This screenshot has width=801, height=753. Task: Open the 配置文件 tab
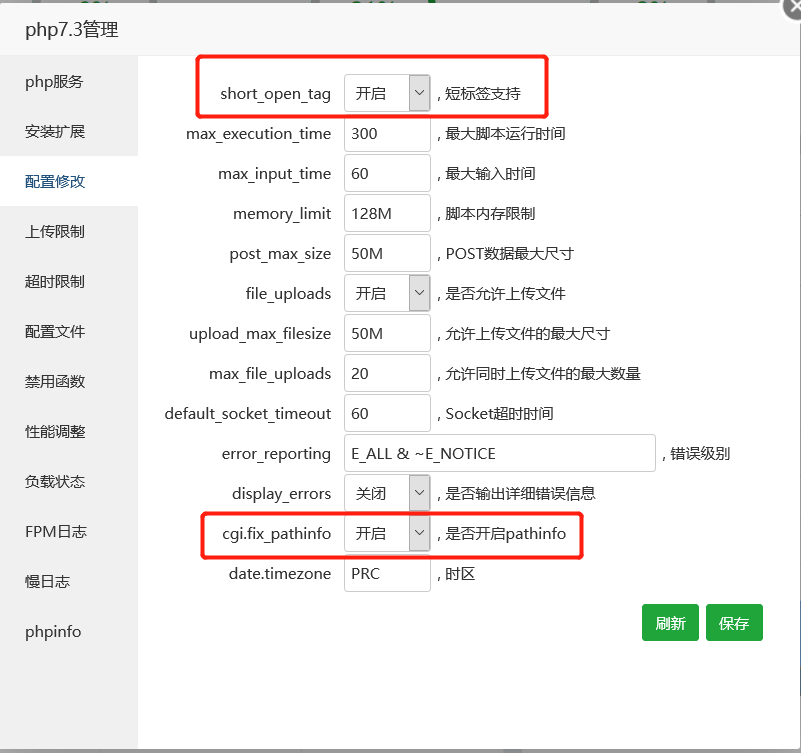click(55, 332)
